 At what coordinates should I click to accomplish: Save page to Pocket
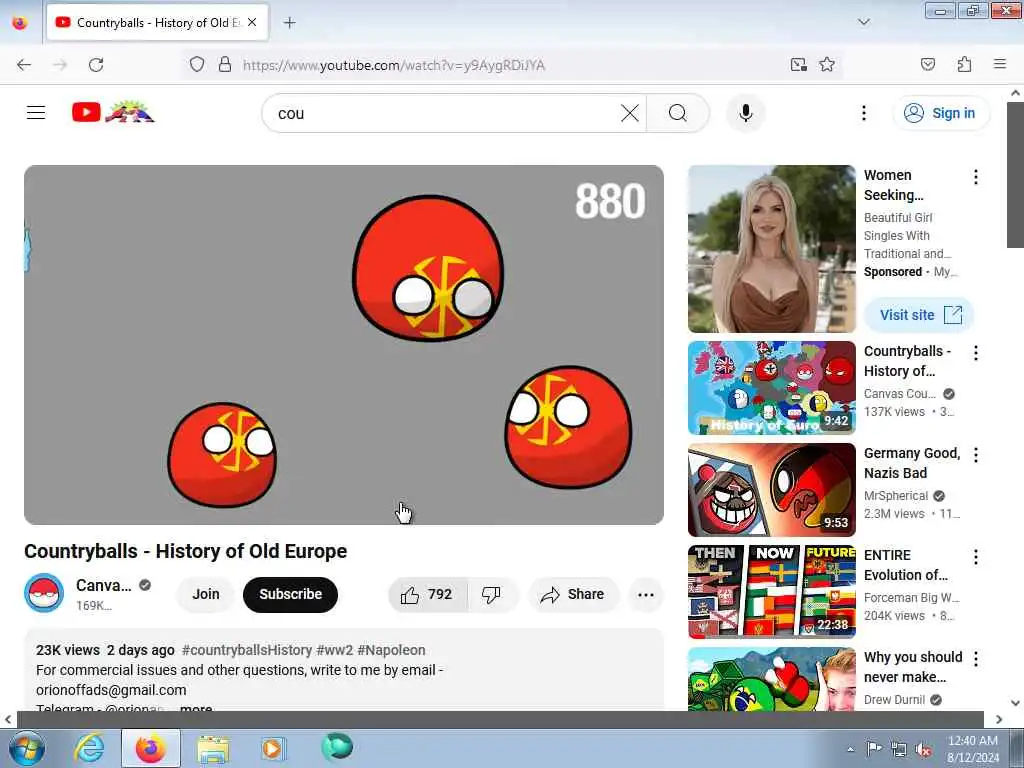(927, 65)
